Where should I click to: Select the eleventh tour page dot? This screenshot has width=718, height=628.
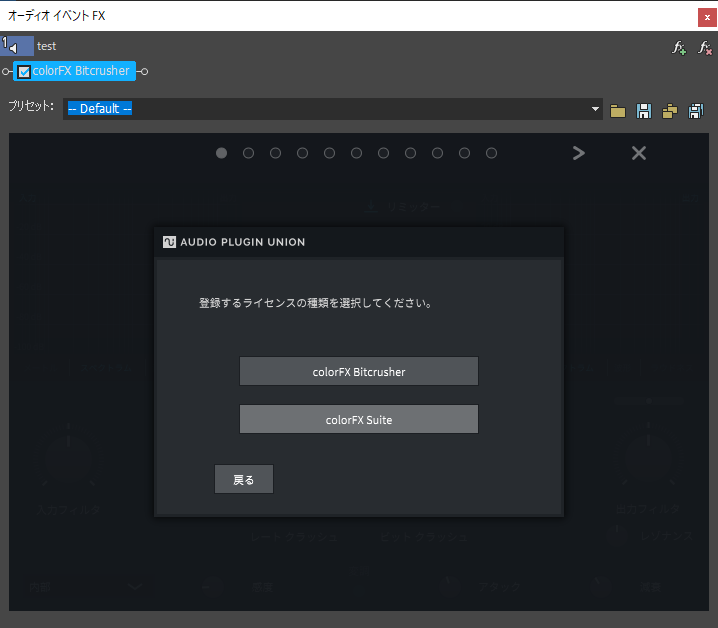pos(492,153)
